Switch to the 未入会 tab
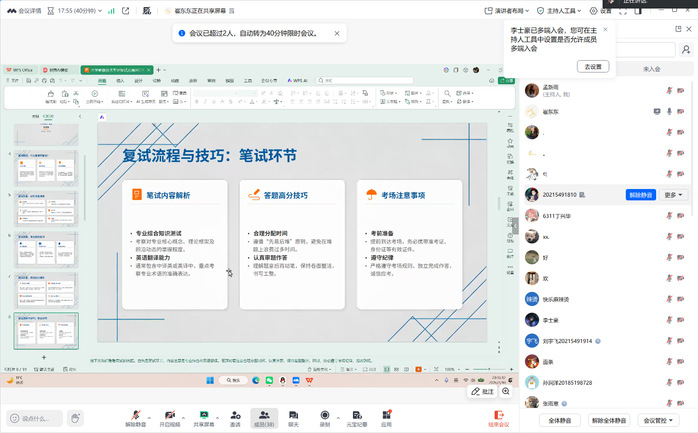 pyautogui.click(x=651, y=69)
